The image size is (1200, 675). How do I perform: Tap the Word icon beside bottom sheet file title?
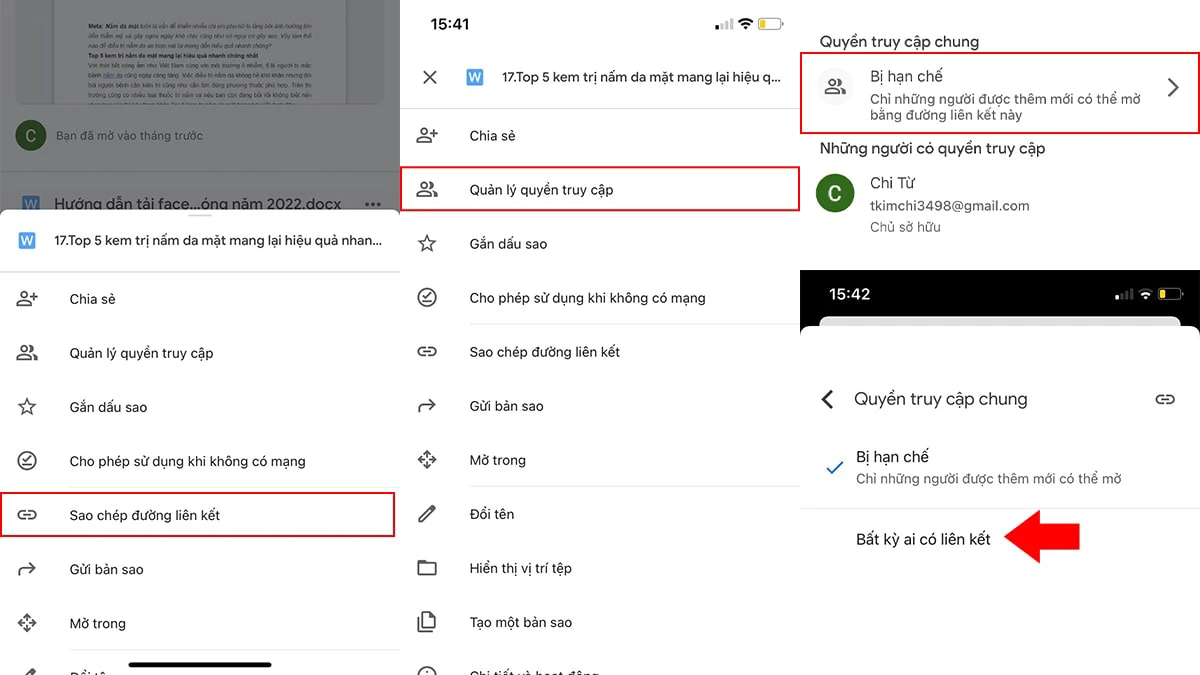[27, 241]
